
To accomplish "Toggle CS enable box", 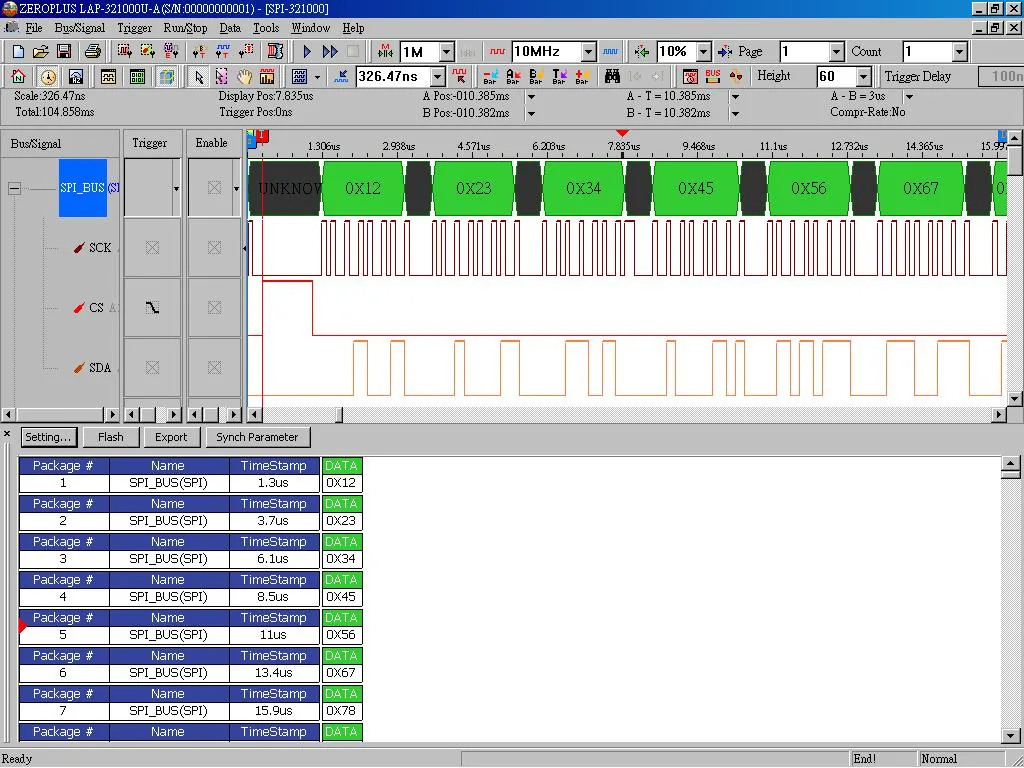I will point(214,308).
